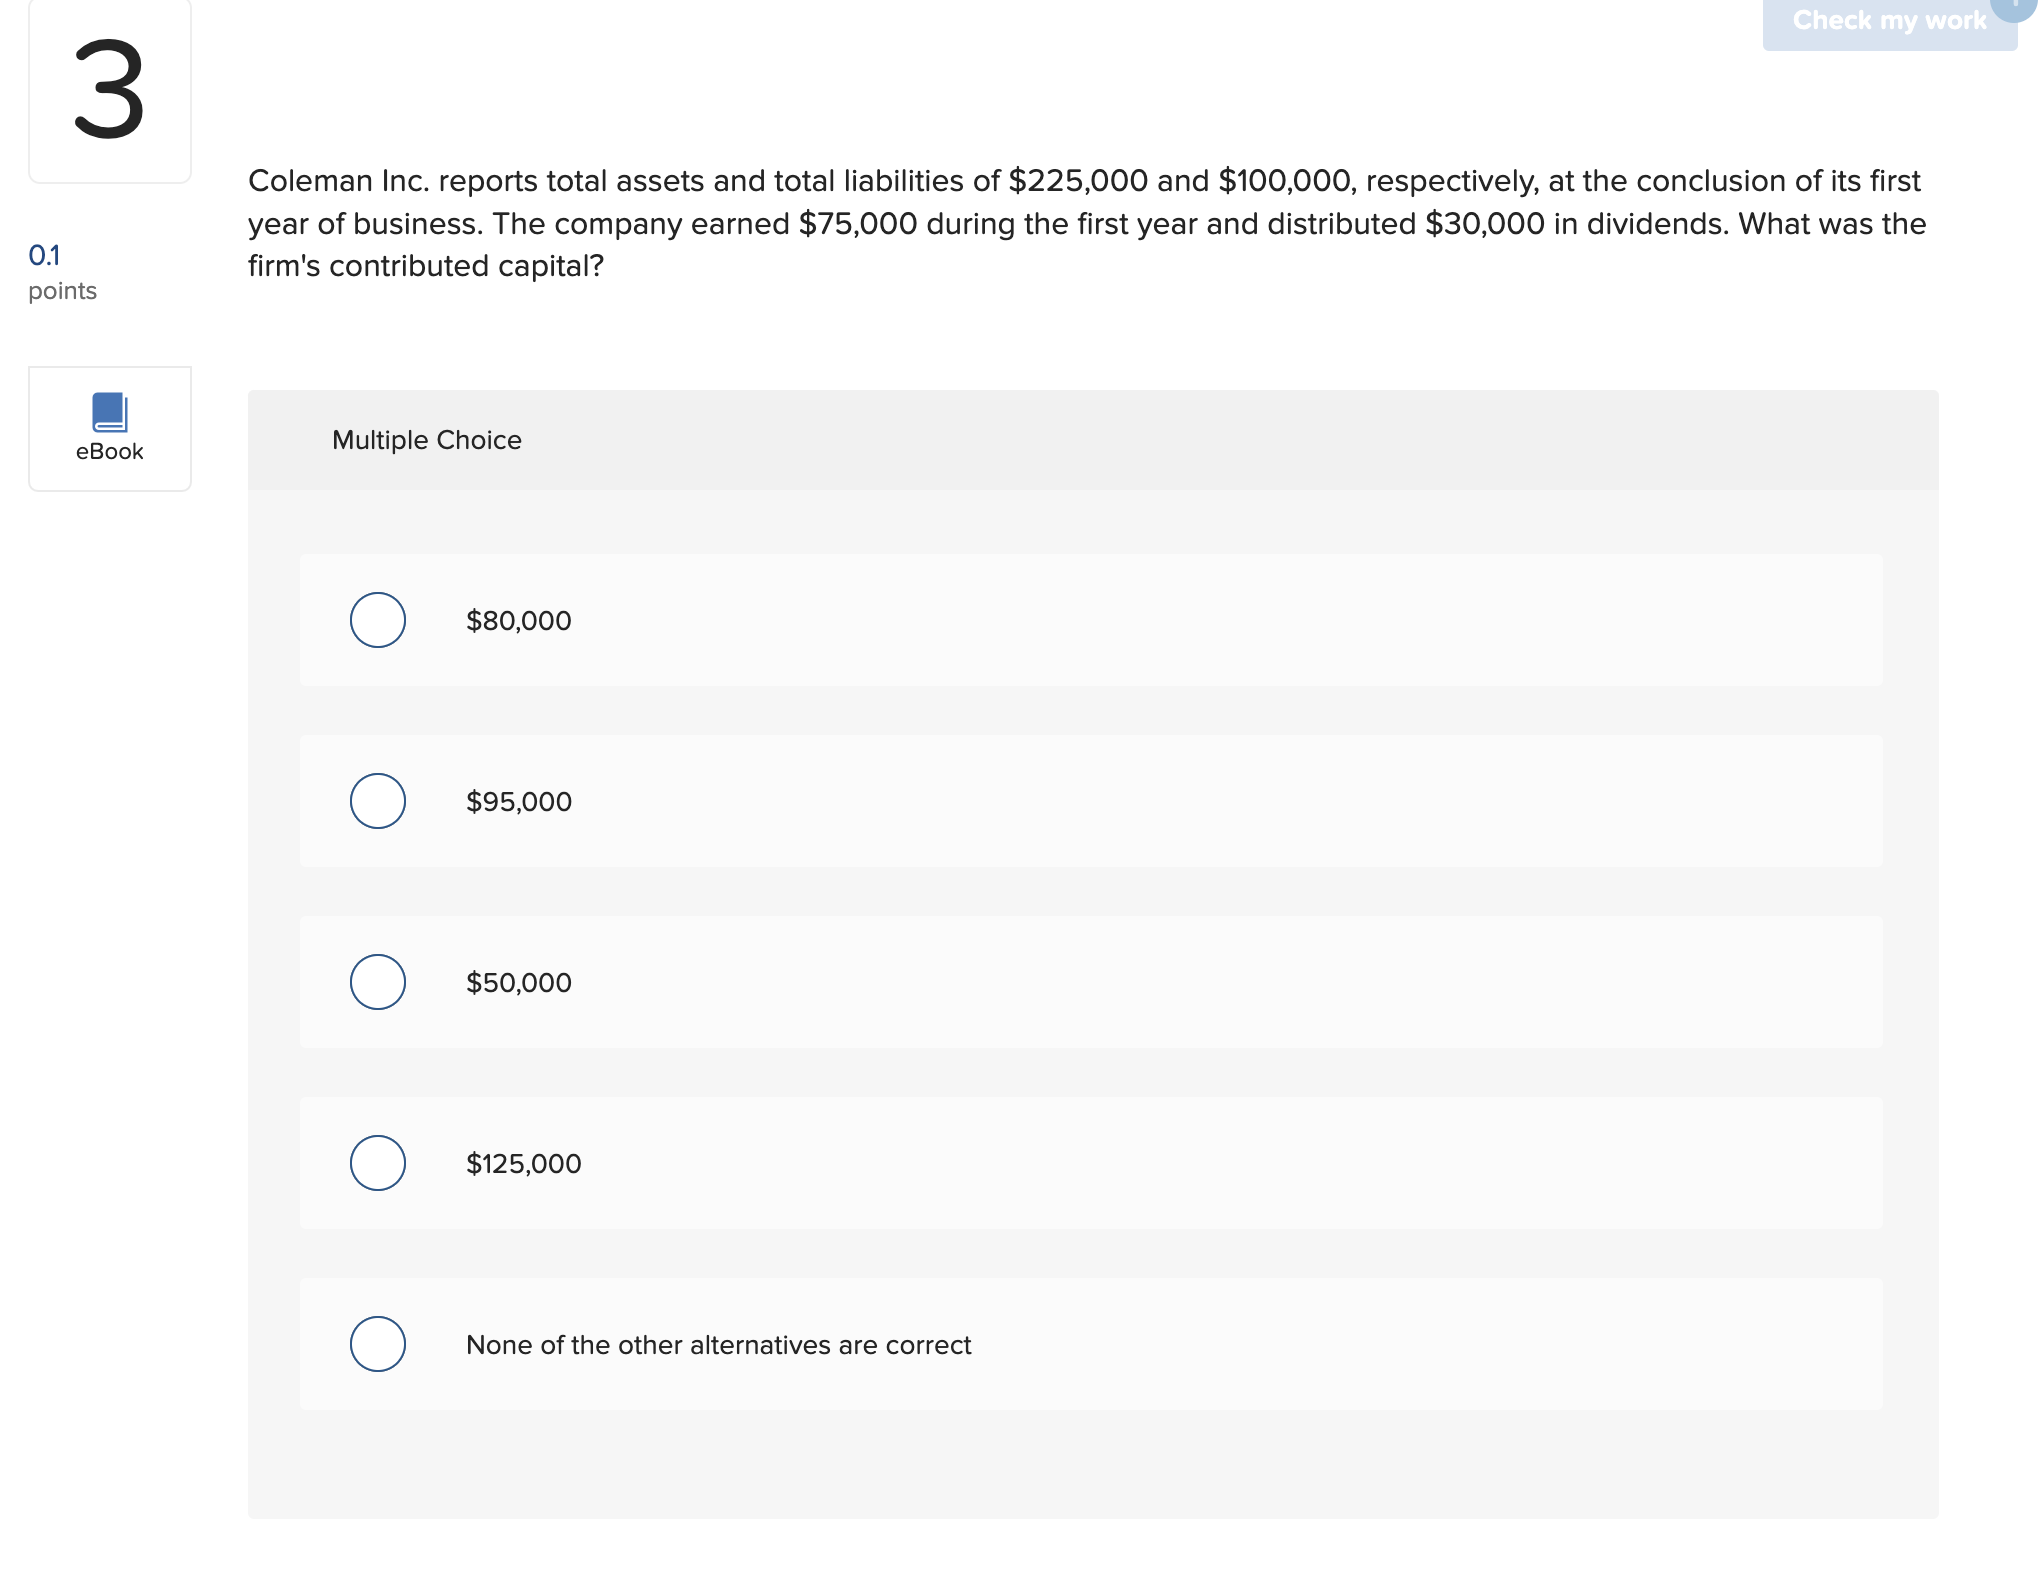The image size is (2044, 1592).
Task: Click the None of the other alternatives label
Action: [718, 1344]
